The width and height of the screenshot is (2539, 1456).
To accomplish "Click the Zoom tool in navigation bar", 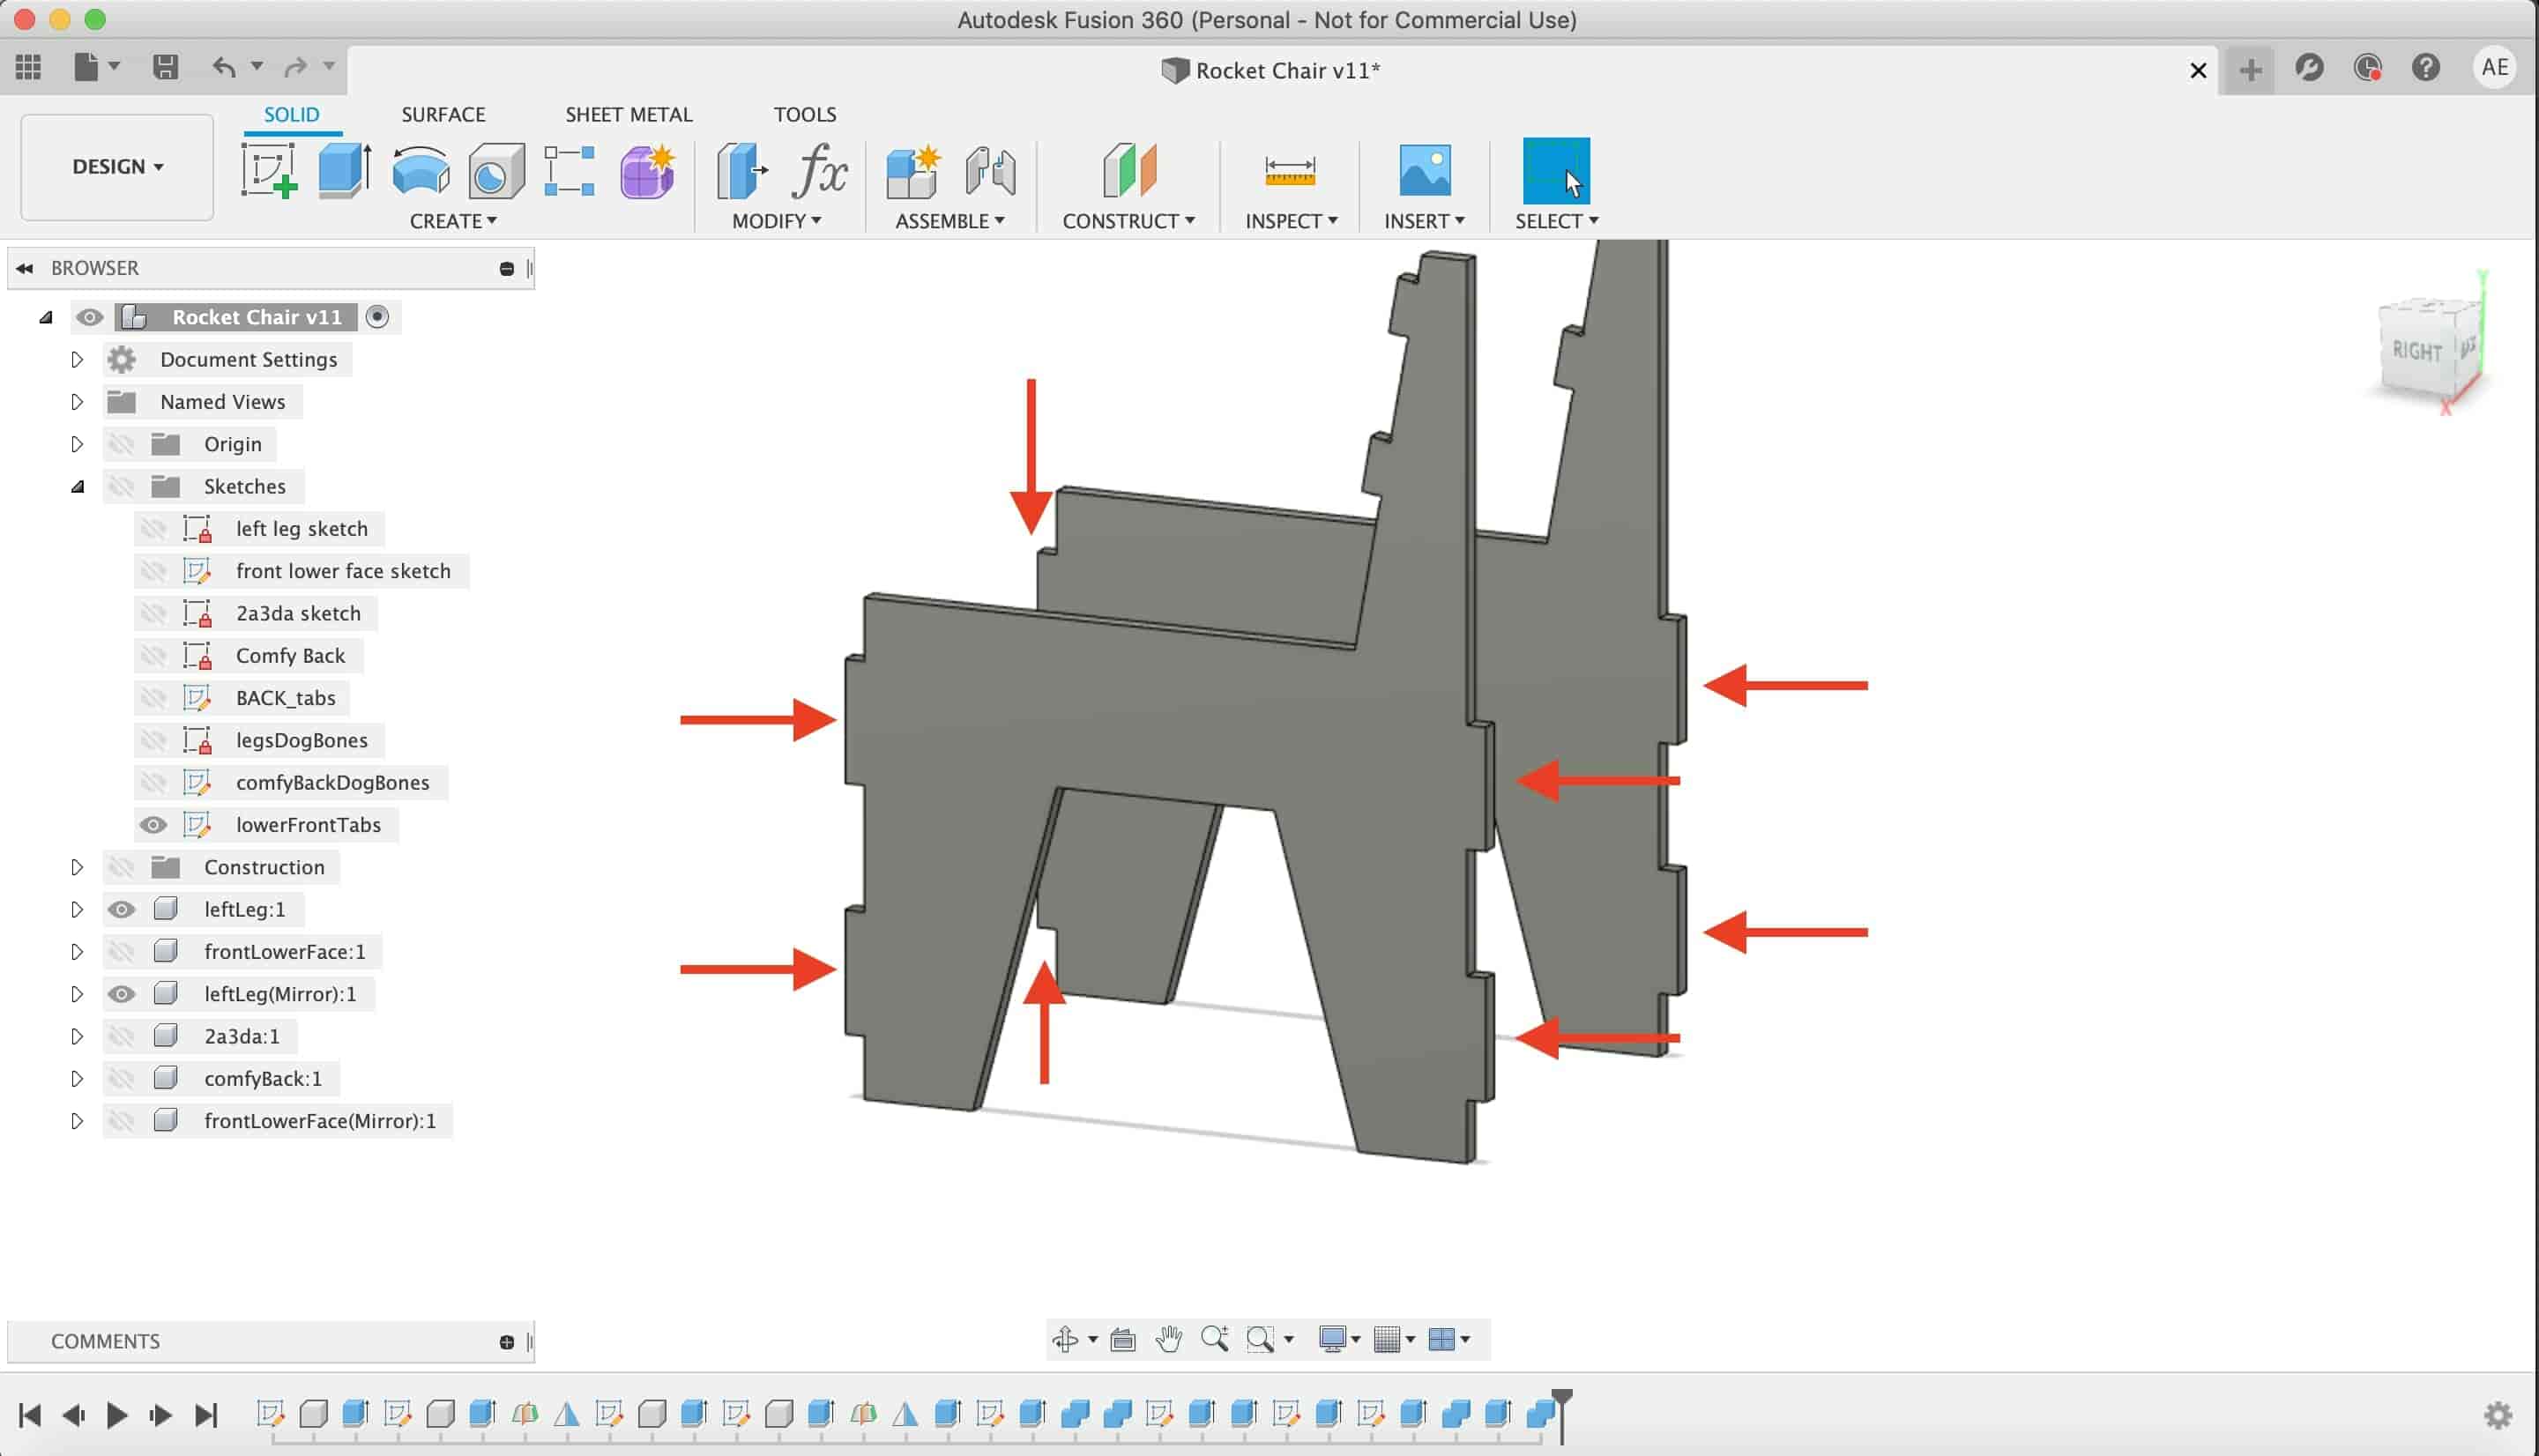I will [1215, 1339].
